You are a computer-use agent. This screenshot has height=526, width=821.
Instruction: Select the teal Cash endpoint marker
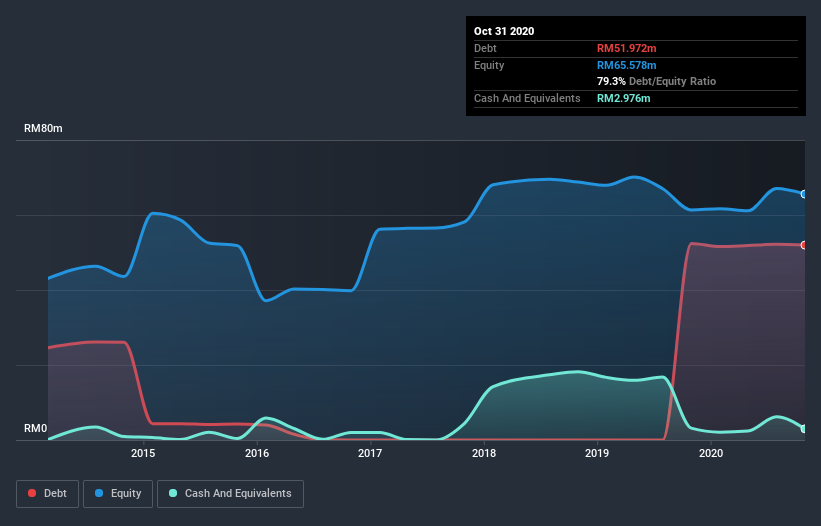(804, 429)
